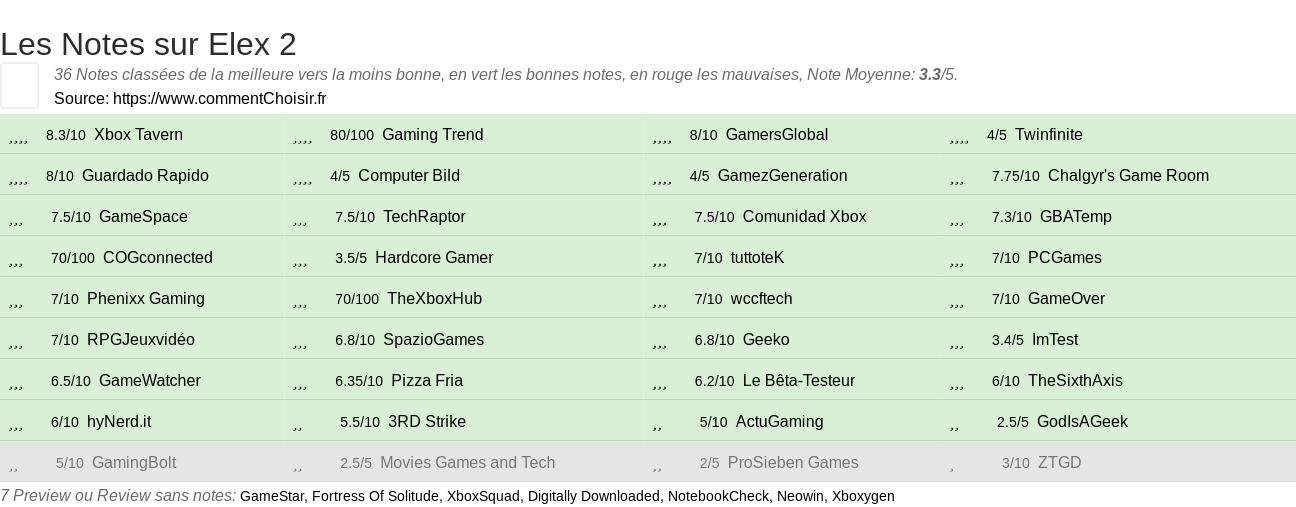This screenshot has width=1296, height=507.
Task: Select the tuttoteK entry
Action: [x=757, y=258]
